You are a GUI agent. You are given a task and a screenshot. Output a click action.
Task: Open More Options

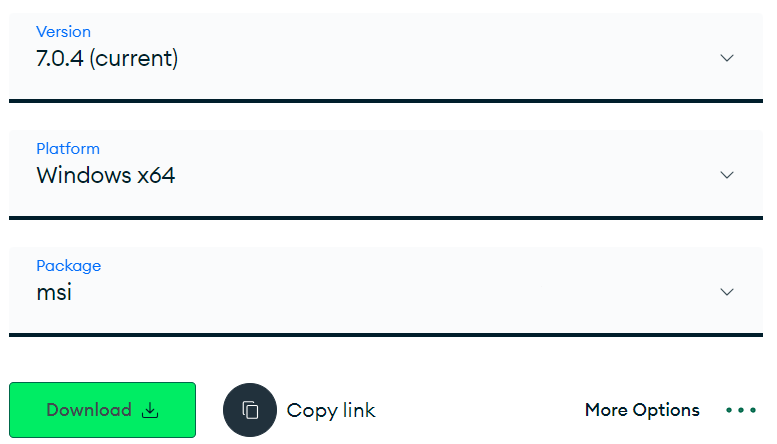[x=642, y=410]
